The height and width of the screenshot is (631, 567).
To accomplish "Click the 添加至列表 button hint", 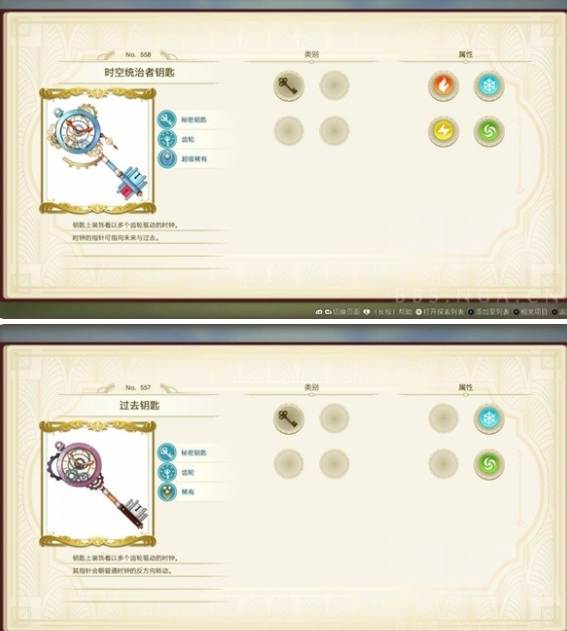I will 488,312.
